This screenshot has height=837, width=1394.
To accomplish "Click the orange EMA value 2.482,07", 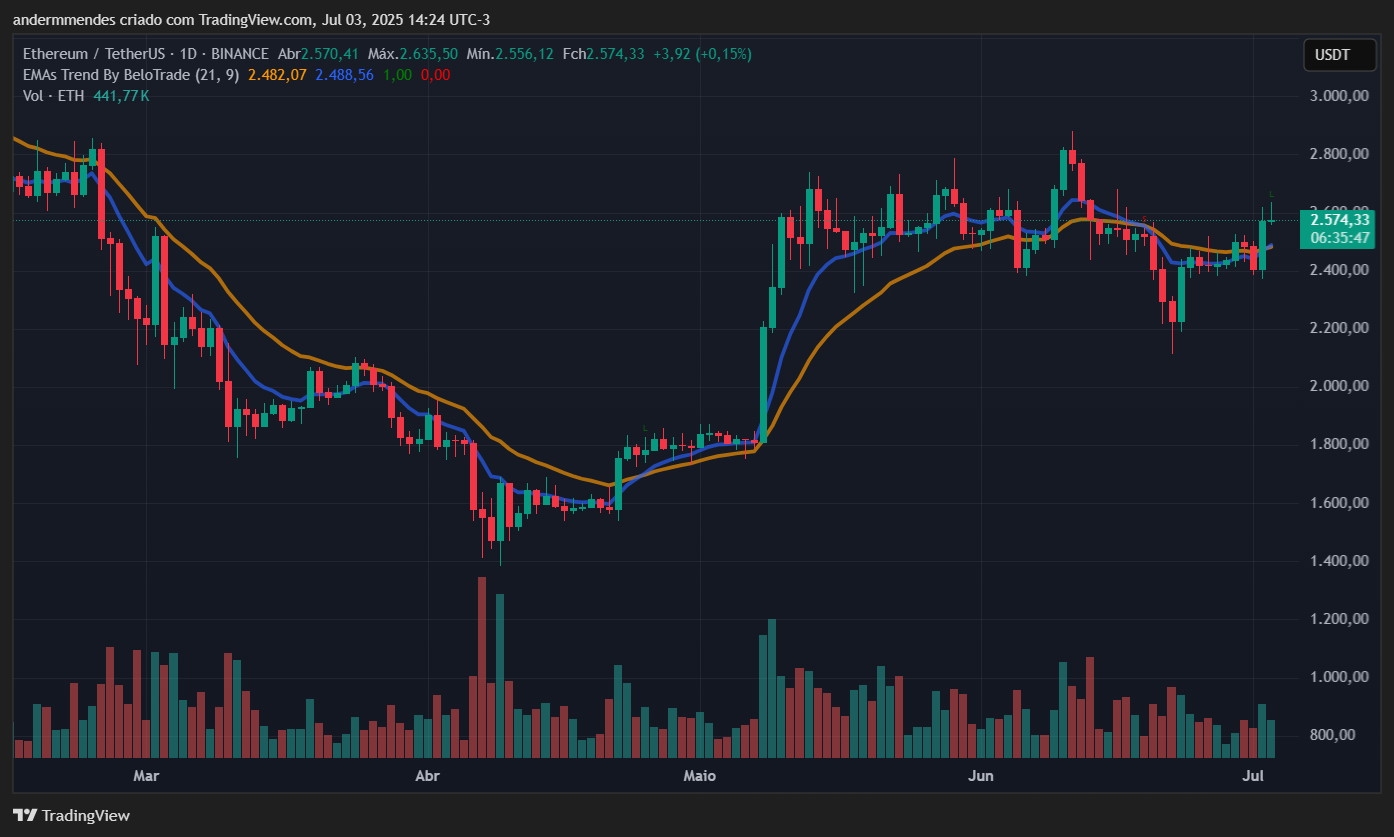I will tap(277, 75).
